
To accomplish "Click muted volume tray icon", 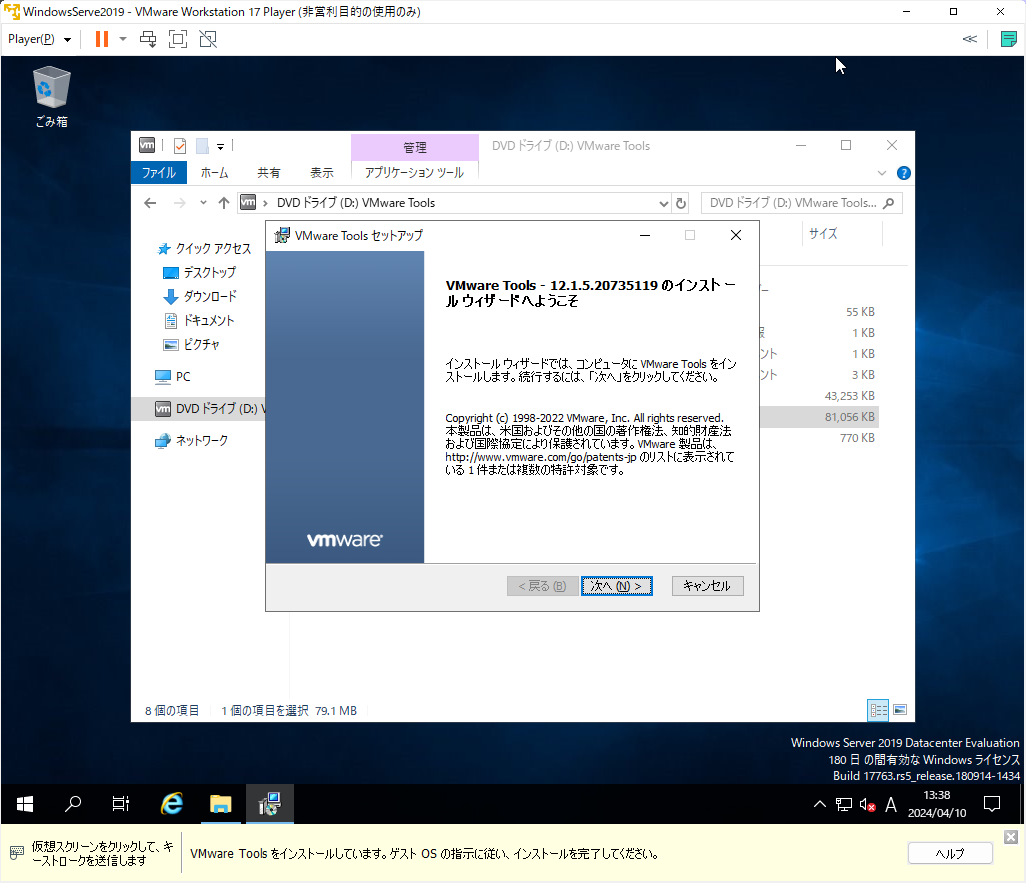I will pyautogui.click(x=868, y=804).
